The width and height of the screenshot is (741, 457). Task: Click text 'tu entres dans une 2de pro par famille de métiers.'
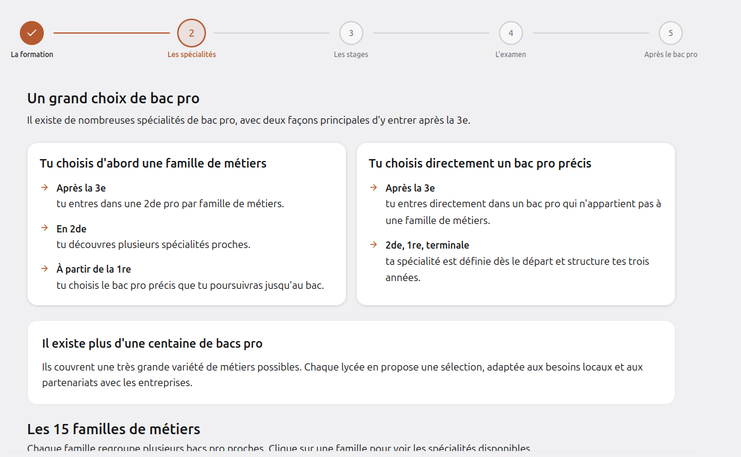(170, 204)
